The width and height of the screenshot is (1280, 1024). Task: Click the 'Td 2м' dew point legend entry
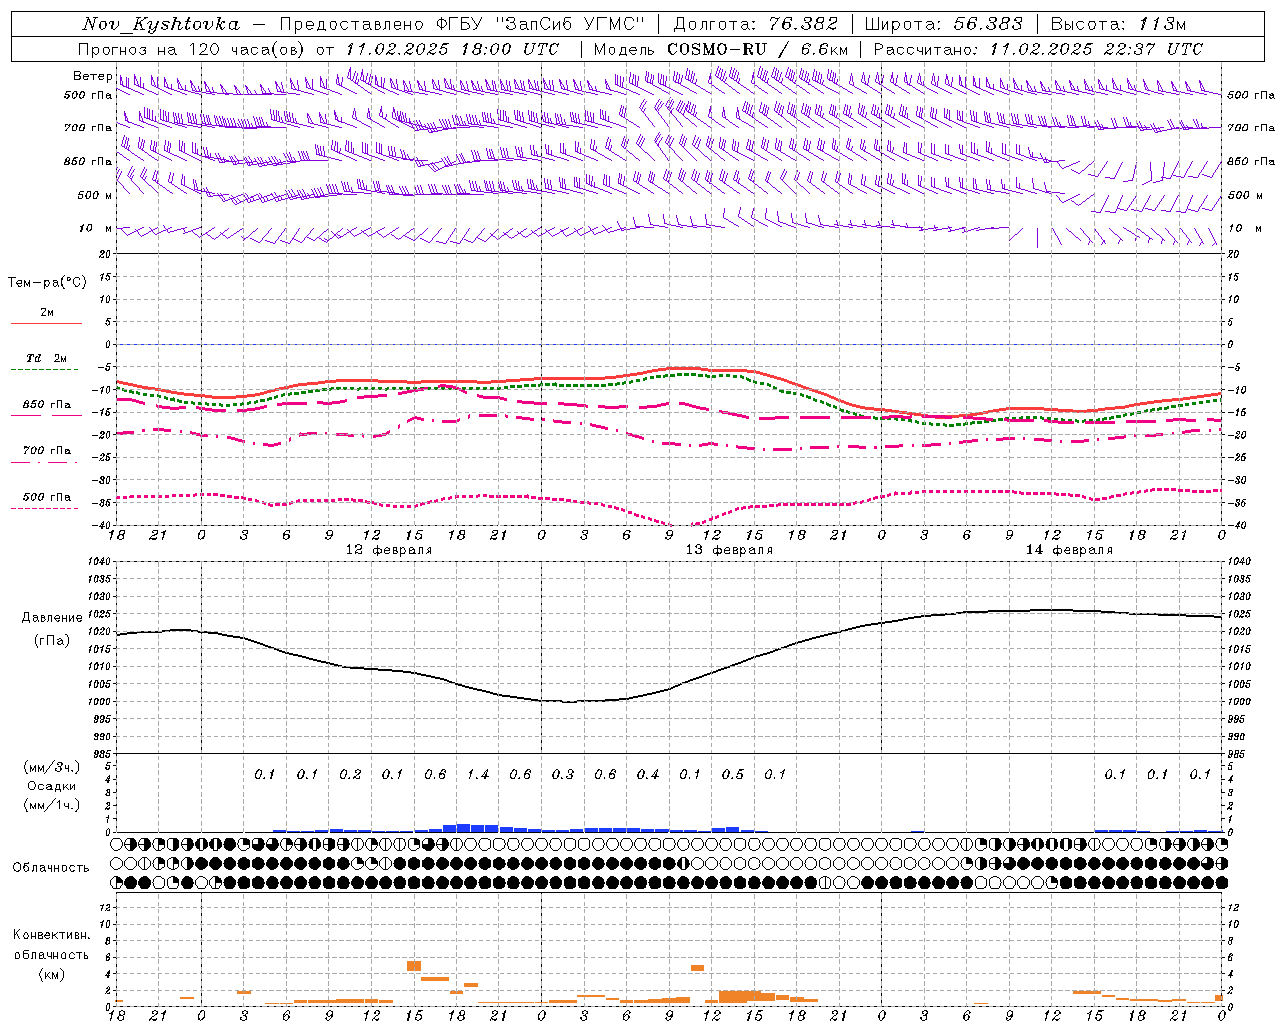click(47, 358)
